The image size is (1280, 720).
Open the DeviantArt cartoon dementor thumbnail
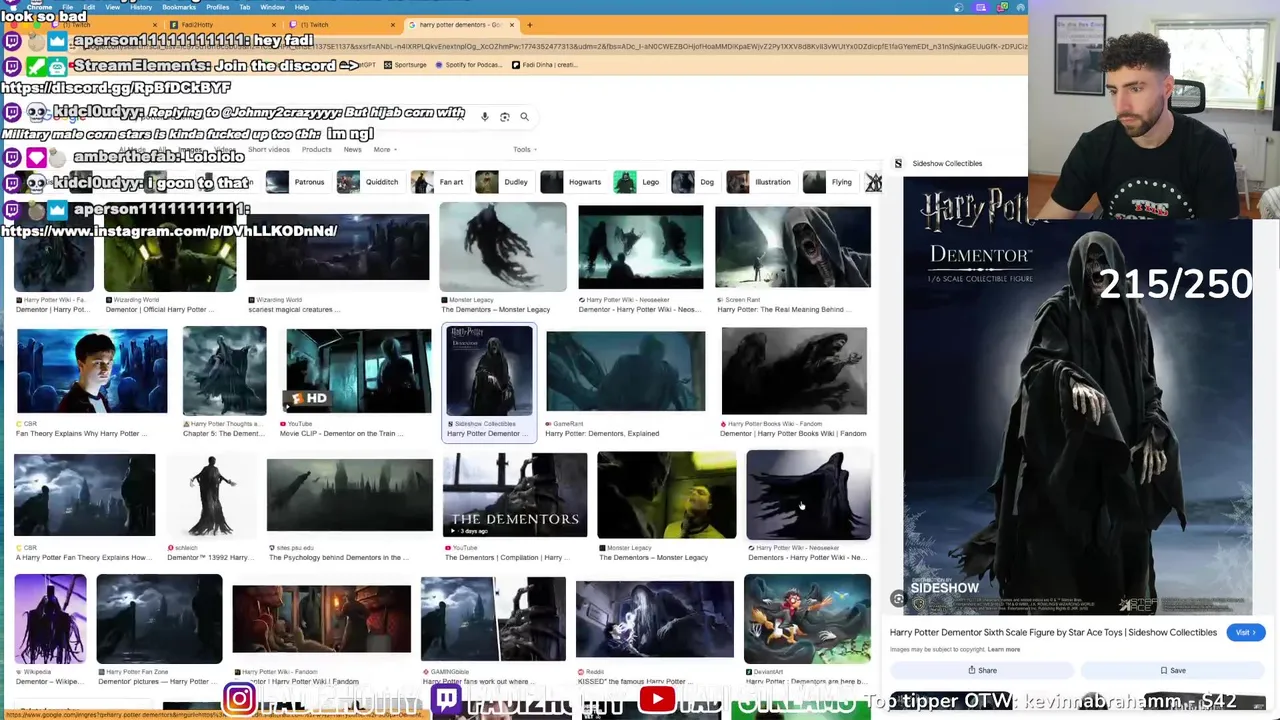(x=807, y=619)
